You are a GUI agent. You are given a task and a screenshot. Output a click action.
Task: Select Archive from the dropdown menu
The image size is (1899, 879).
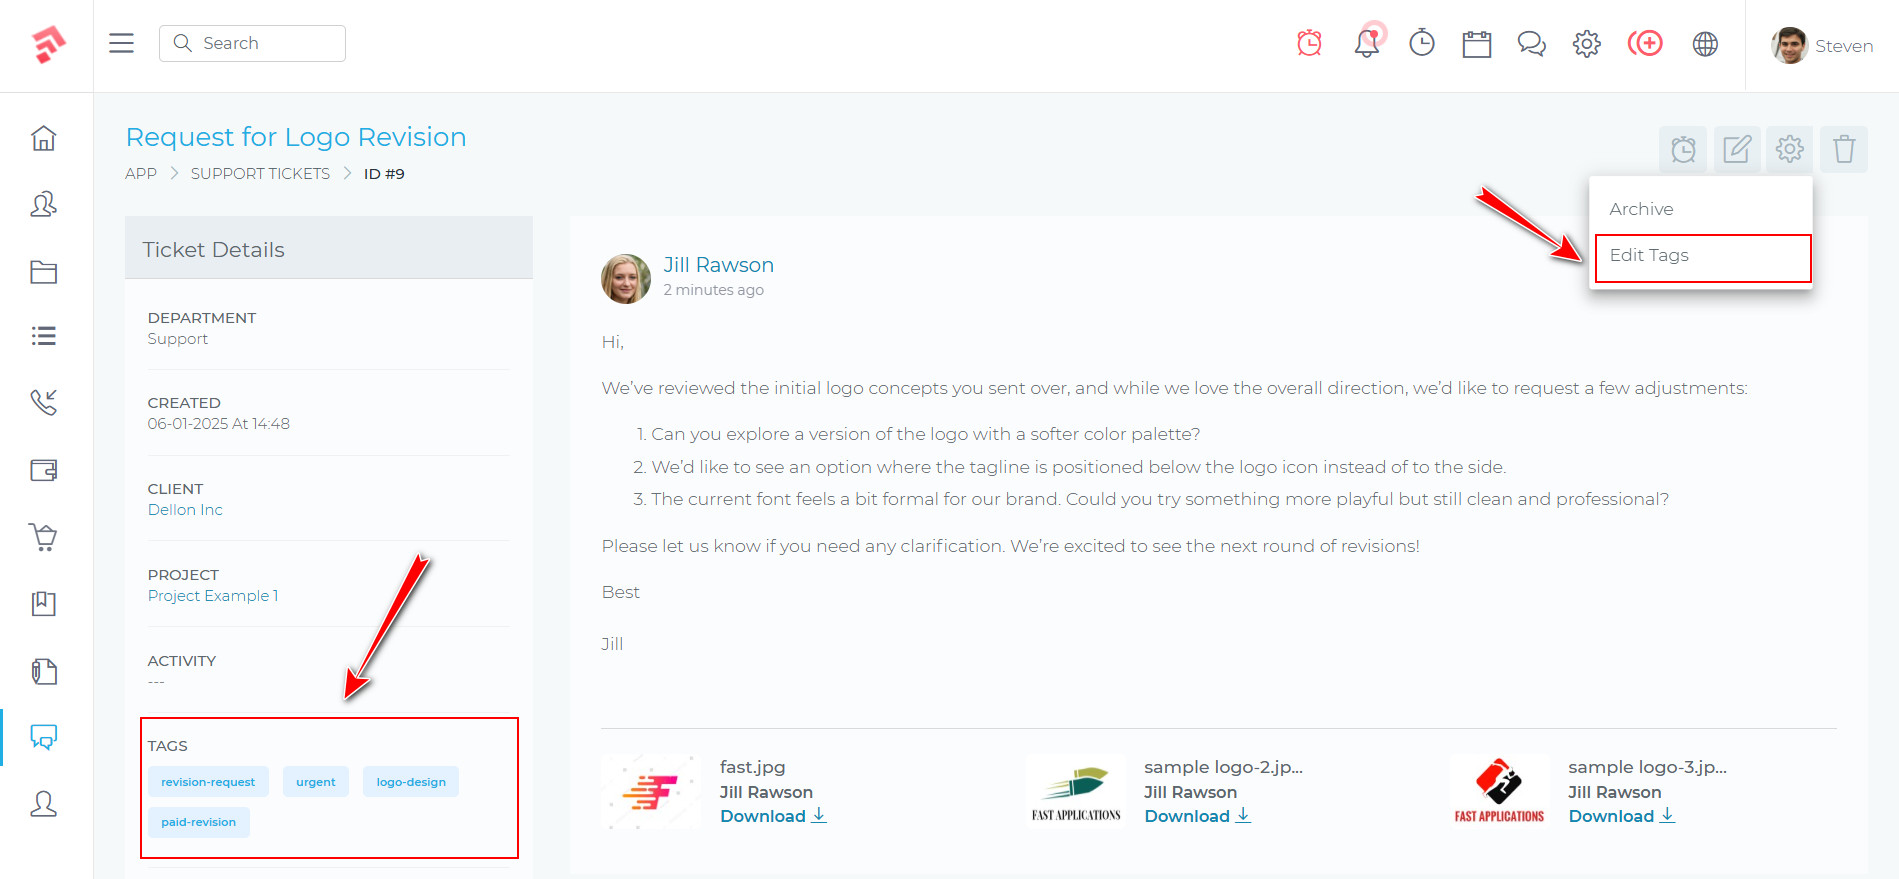(x=1641, y=209)
